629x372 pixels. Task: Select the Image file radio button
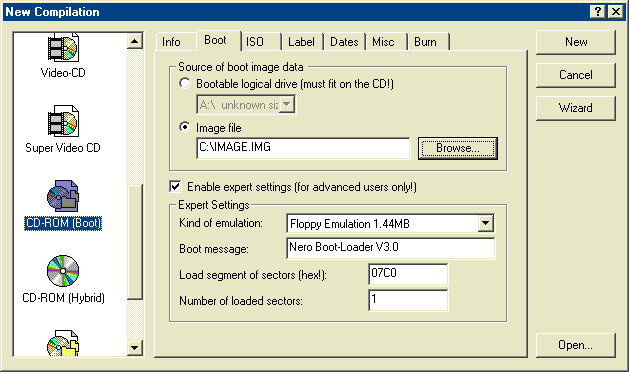pyautogui.click(x=185, y=127)
